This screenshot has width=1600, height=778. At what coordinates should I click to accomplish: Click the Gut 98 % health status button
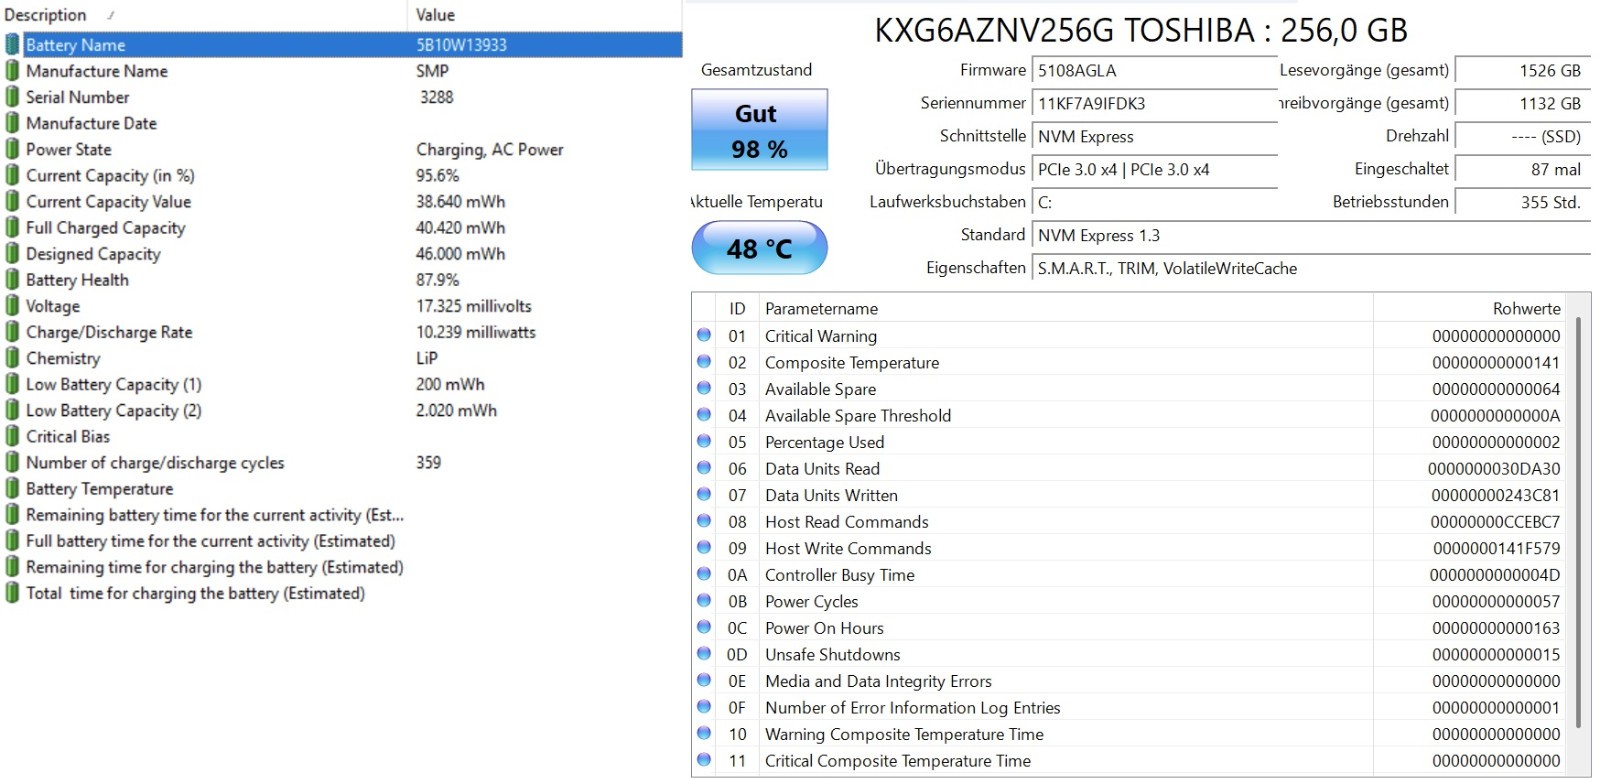[x=759, y=130]
